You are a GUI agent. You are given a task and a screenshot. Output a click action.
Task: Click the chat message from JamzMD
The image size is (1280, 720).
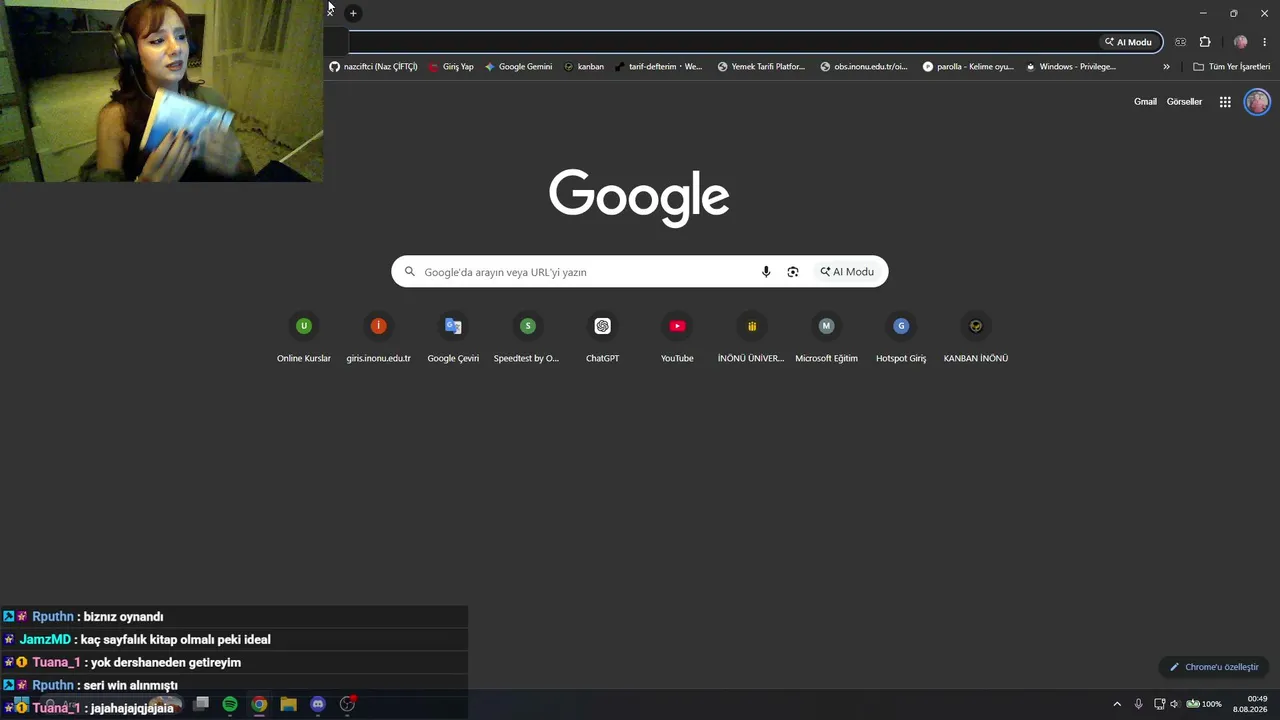click(x=234, y=640)
